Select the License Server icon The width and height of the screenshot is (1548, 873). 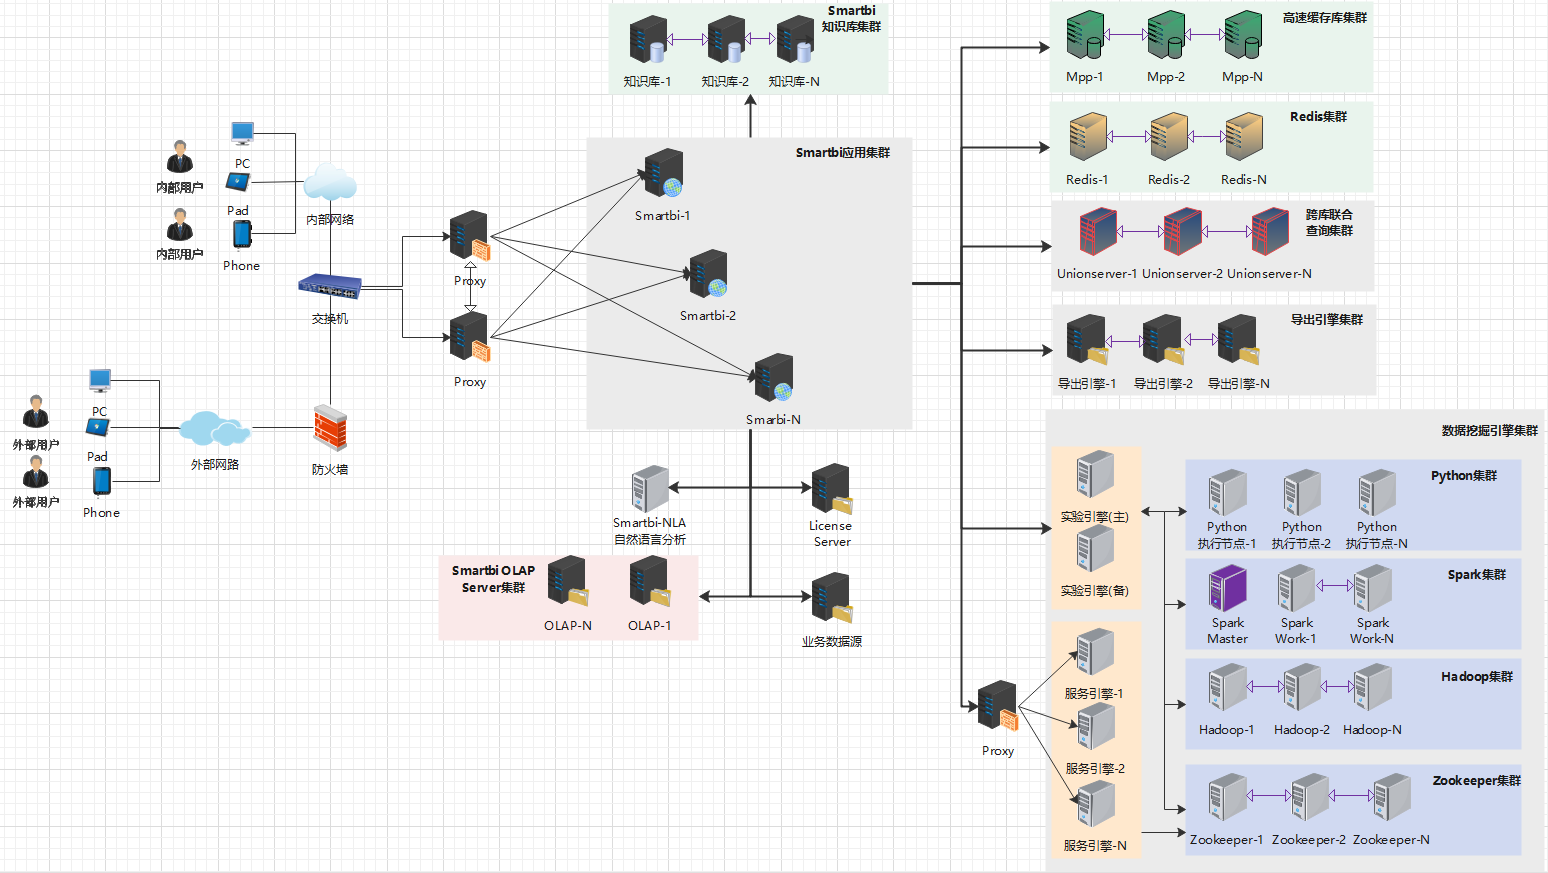(x=831, y=489)
